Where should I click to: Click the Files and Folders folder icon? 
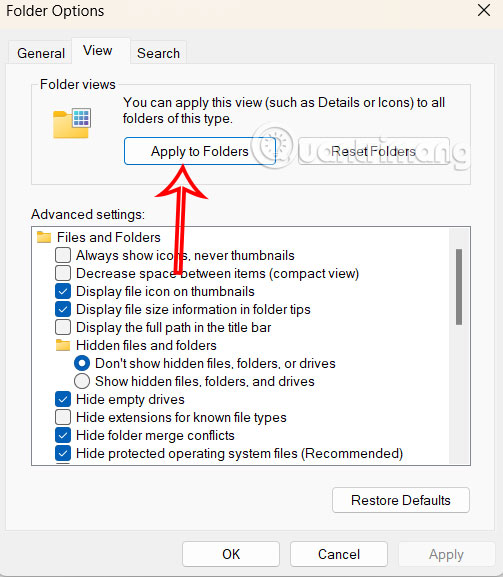(x=44, y=237)
